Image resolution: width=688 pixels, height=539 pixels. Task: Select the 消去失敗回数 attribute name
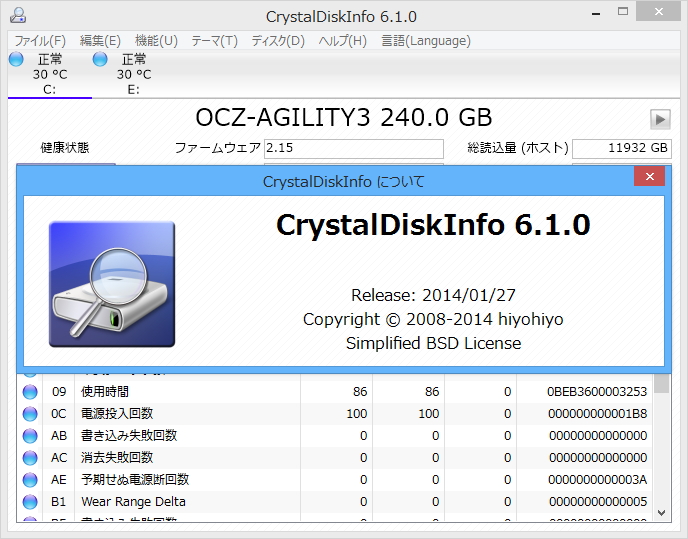(x=117, y=457)
